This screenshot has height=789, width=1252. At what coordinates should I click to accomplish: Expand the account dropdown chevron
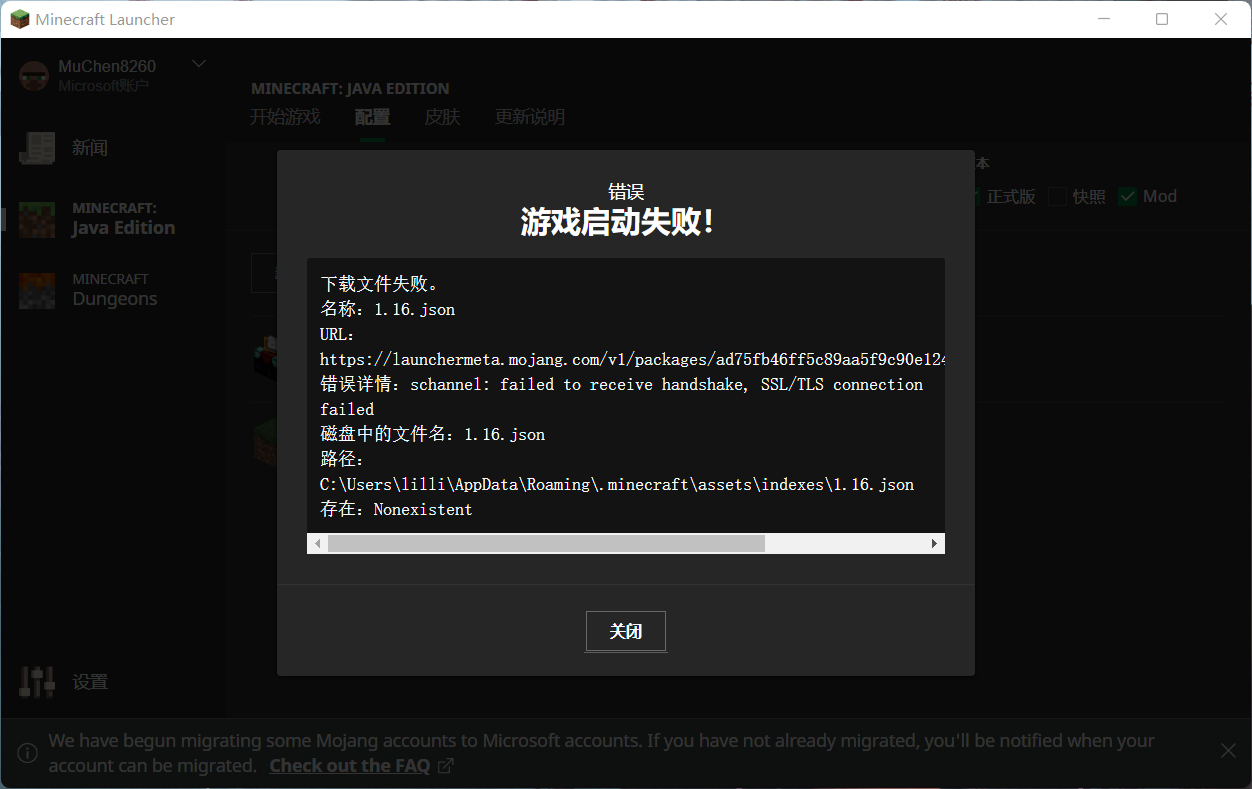[x=199, y=64]
